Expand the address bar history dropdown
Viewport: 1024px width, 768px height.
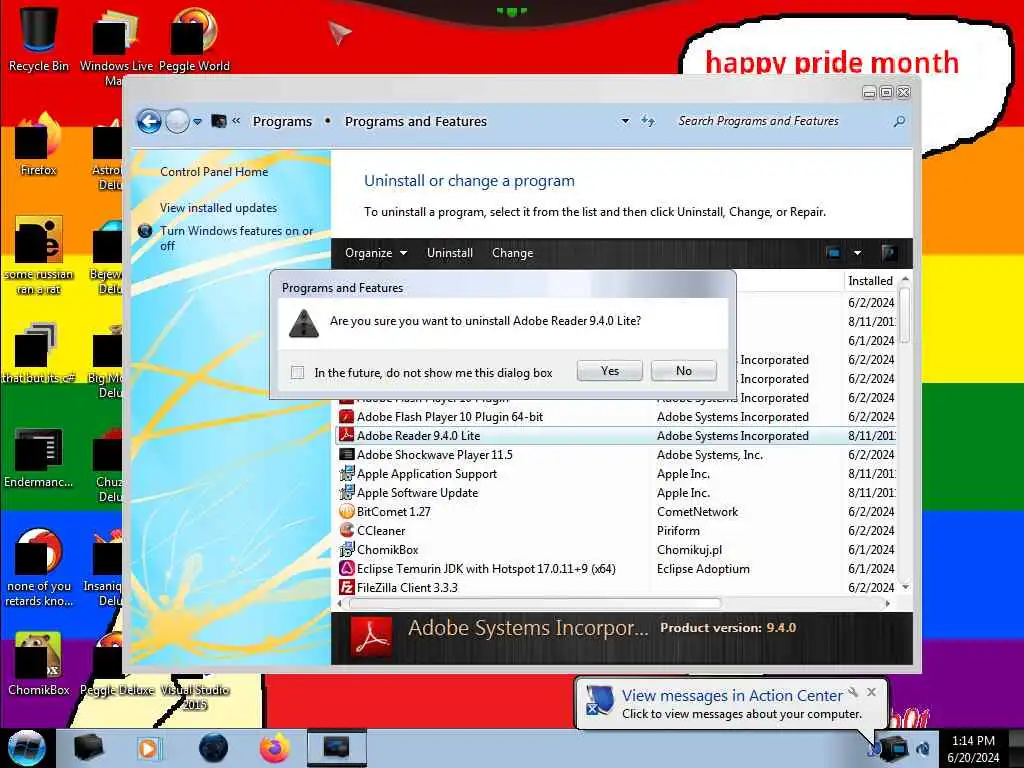[x=625, y=121]
